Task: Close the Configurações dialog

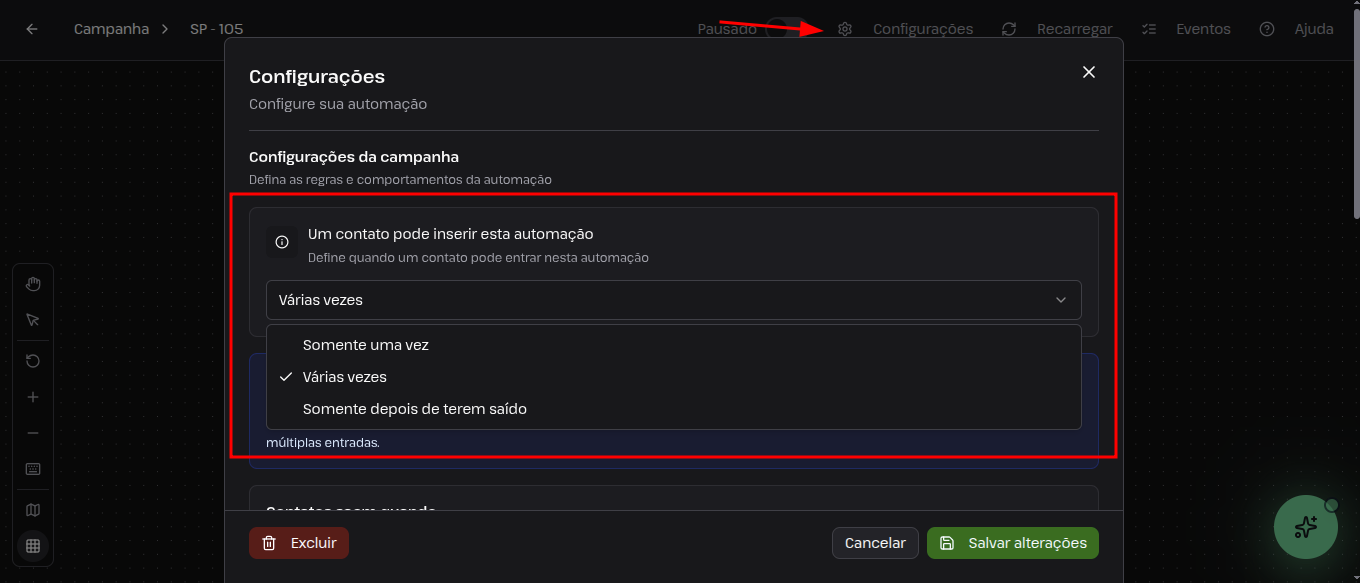Action: coord(1089,72)
